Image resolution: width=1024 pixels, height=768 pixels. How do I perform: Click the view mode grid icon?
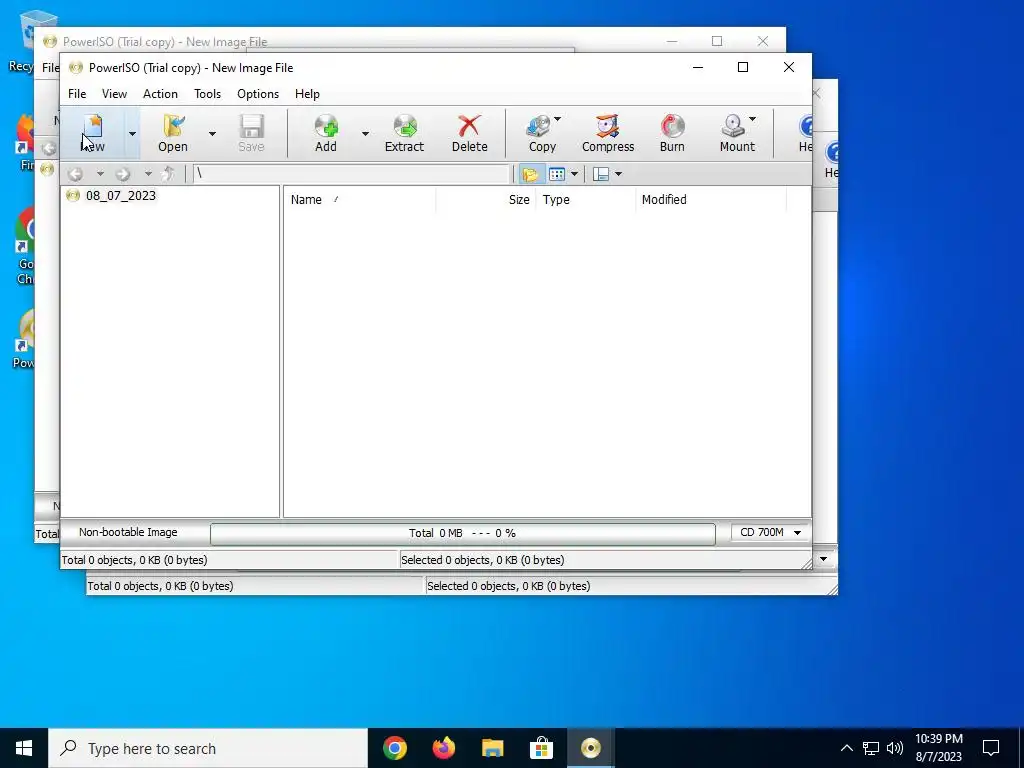click(x=556, y=174)
